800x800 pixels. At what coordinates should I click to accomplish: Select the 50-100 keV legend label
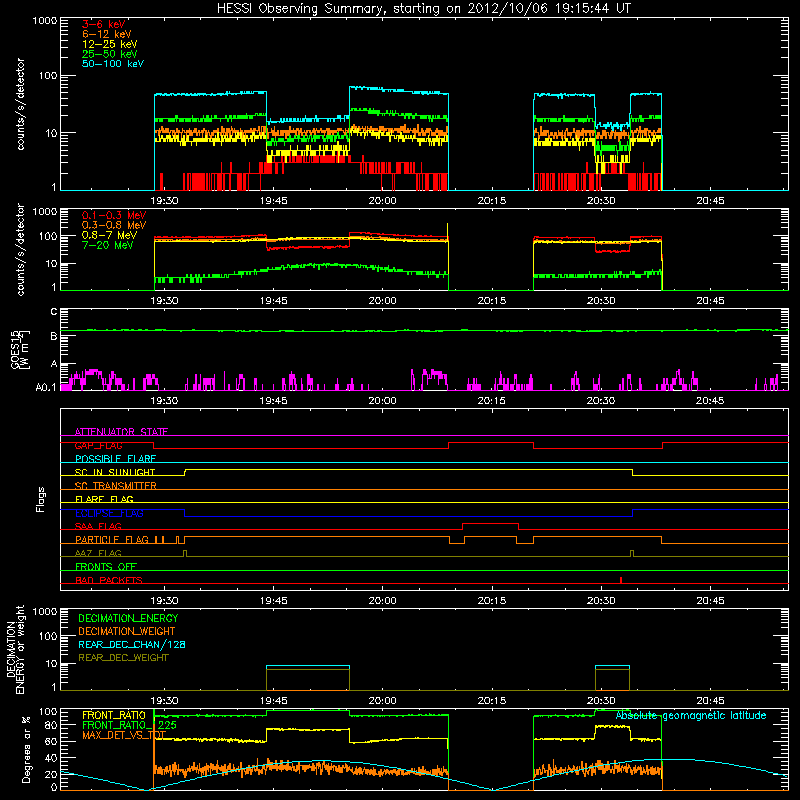pyautogui.click(x=112, y=64)
